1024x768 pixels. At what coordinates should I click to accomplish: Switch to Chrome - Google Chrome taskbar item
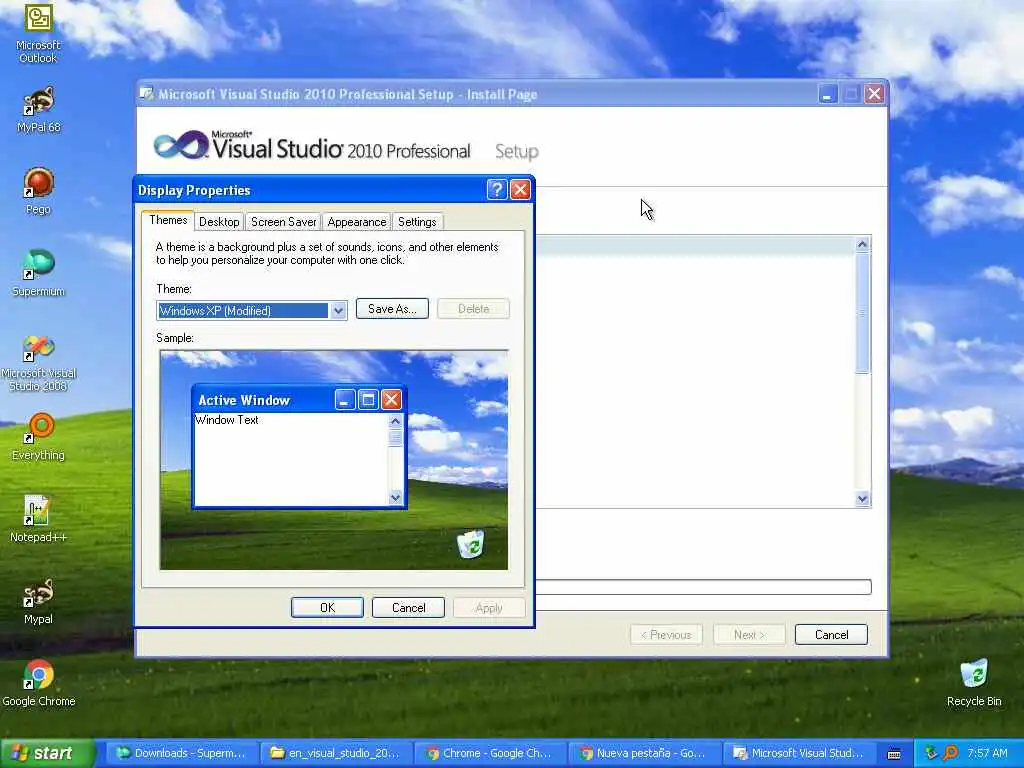click(490, 754)
